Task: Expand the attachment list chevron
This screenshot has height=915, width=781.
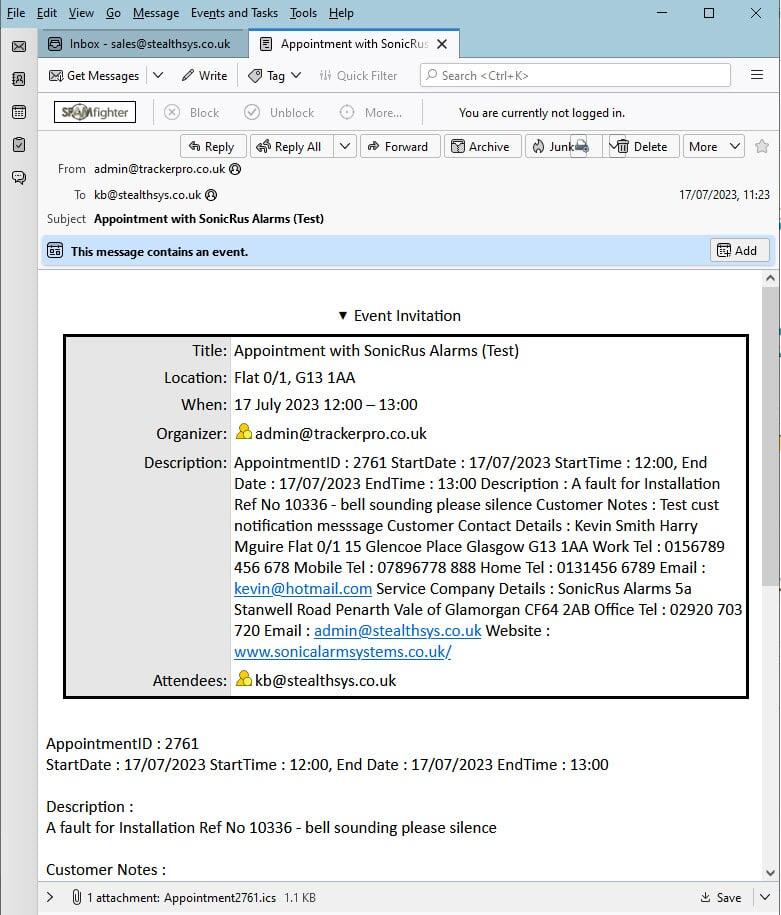Action: 51,897
